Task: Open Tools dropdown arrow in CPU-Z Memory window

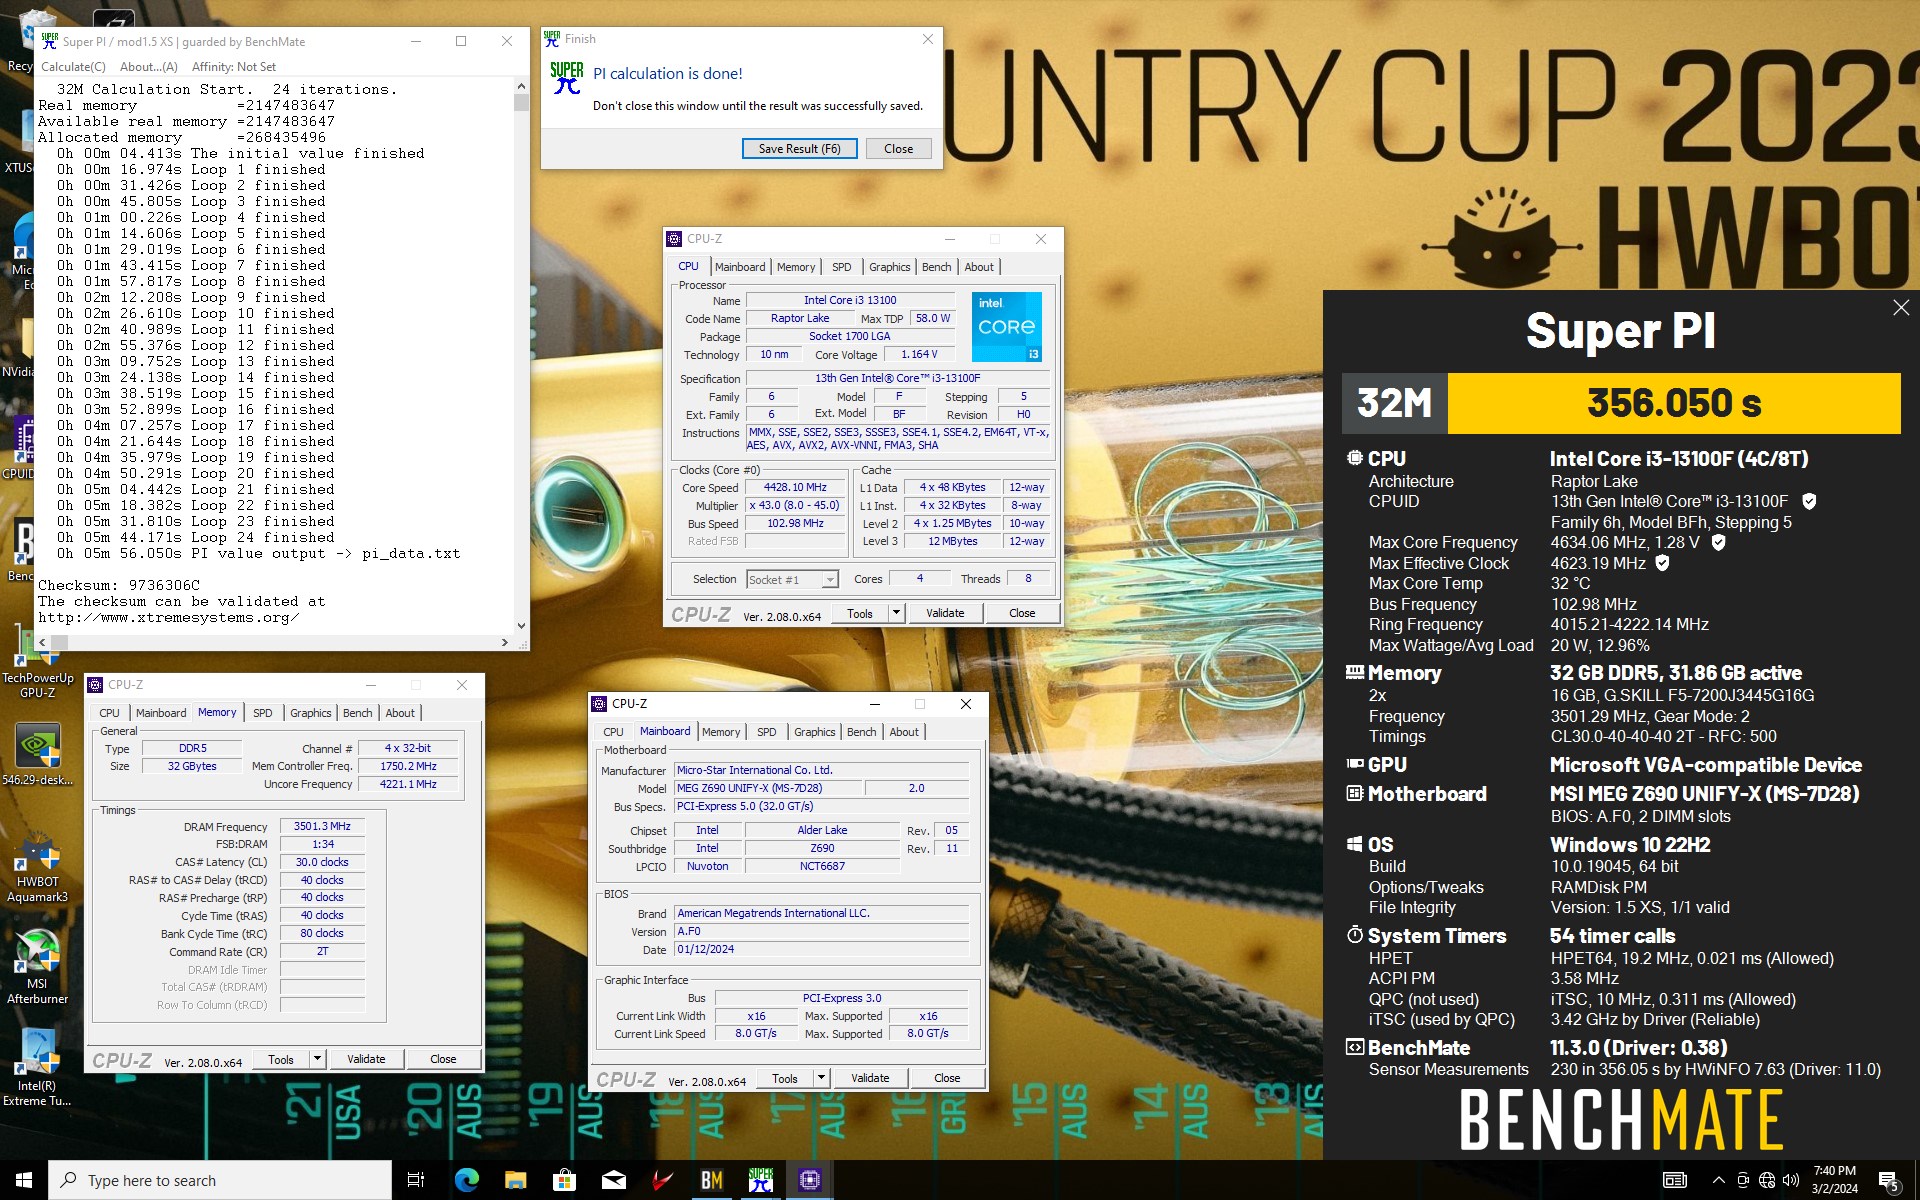Action: (x=317, y=1059)
